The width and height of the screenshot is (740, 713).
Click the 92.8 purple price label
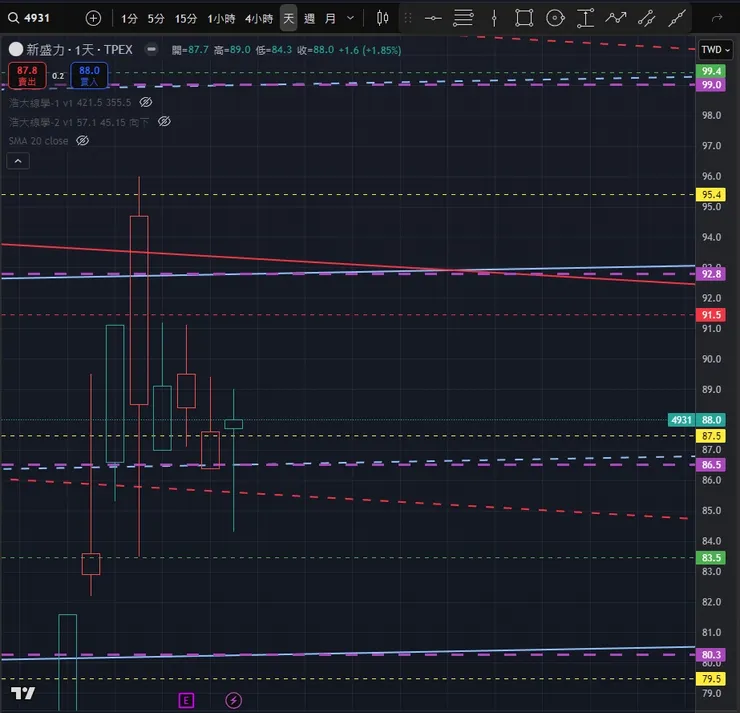[711, 274]
